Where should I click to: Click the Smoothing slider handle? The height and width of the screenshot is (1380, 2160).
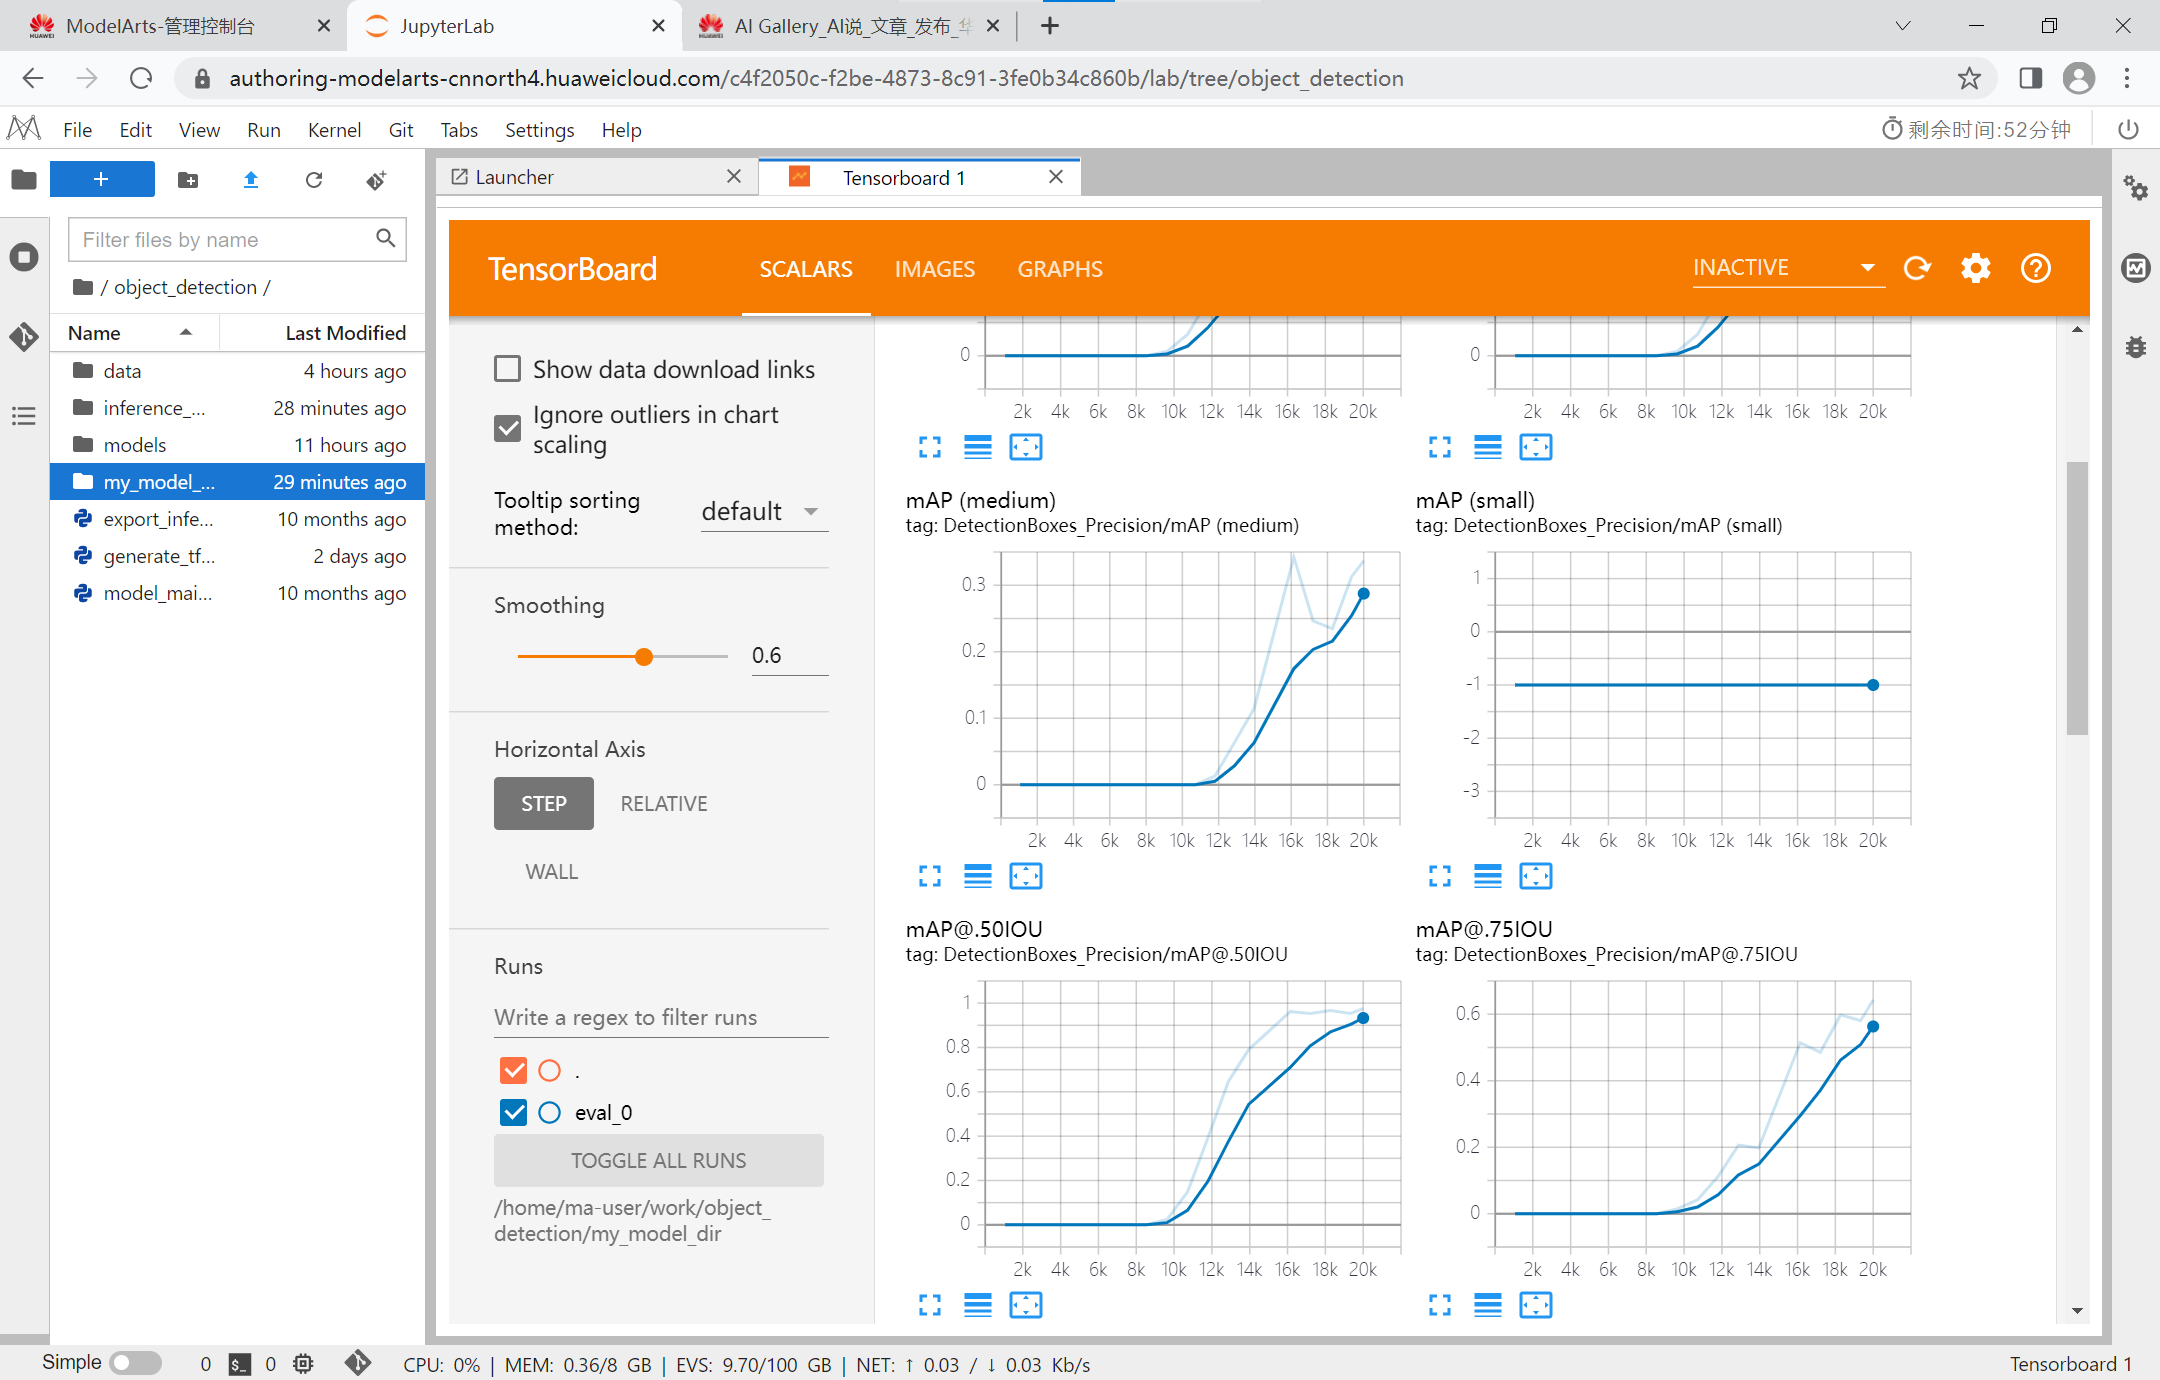click(644, 656)
